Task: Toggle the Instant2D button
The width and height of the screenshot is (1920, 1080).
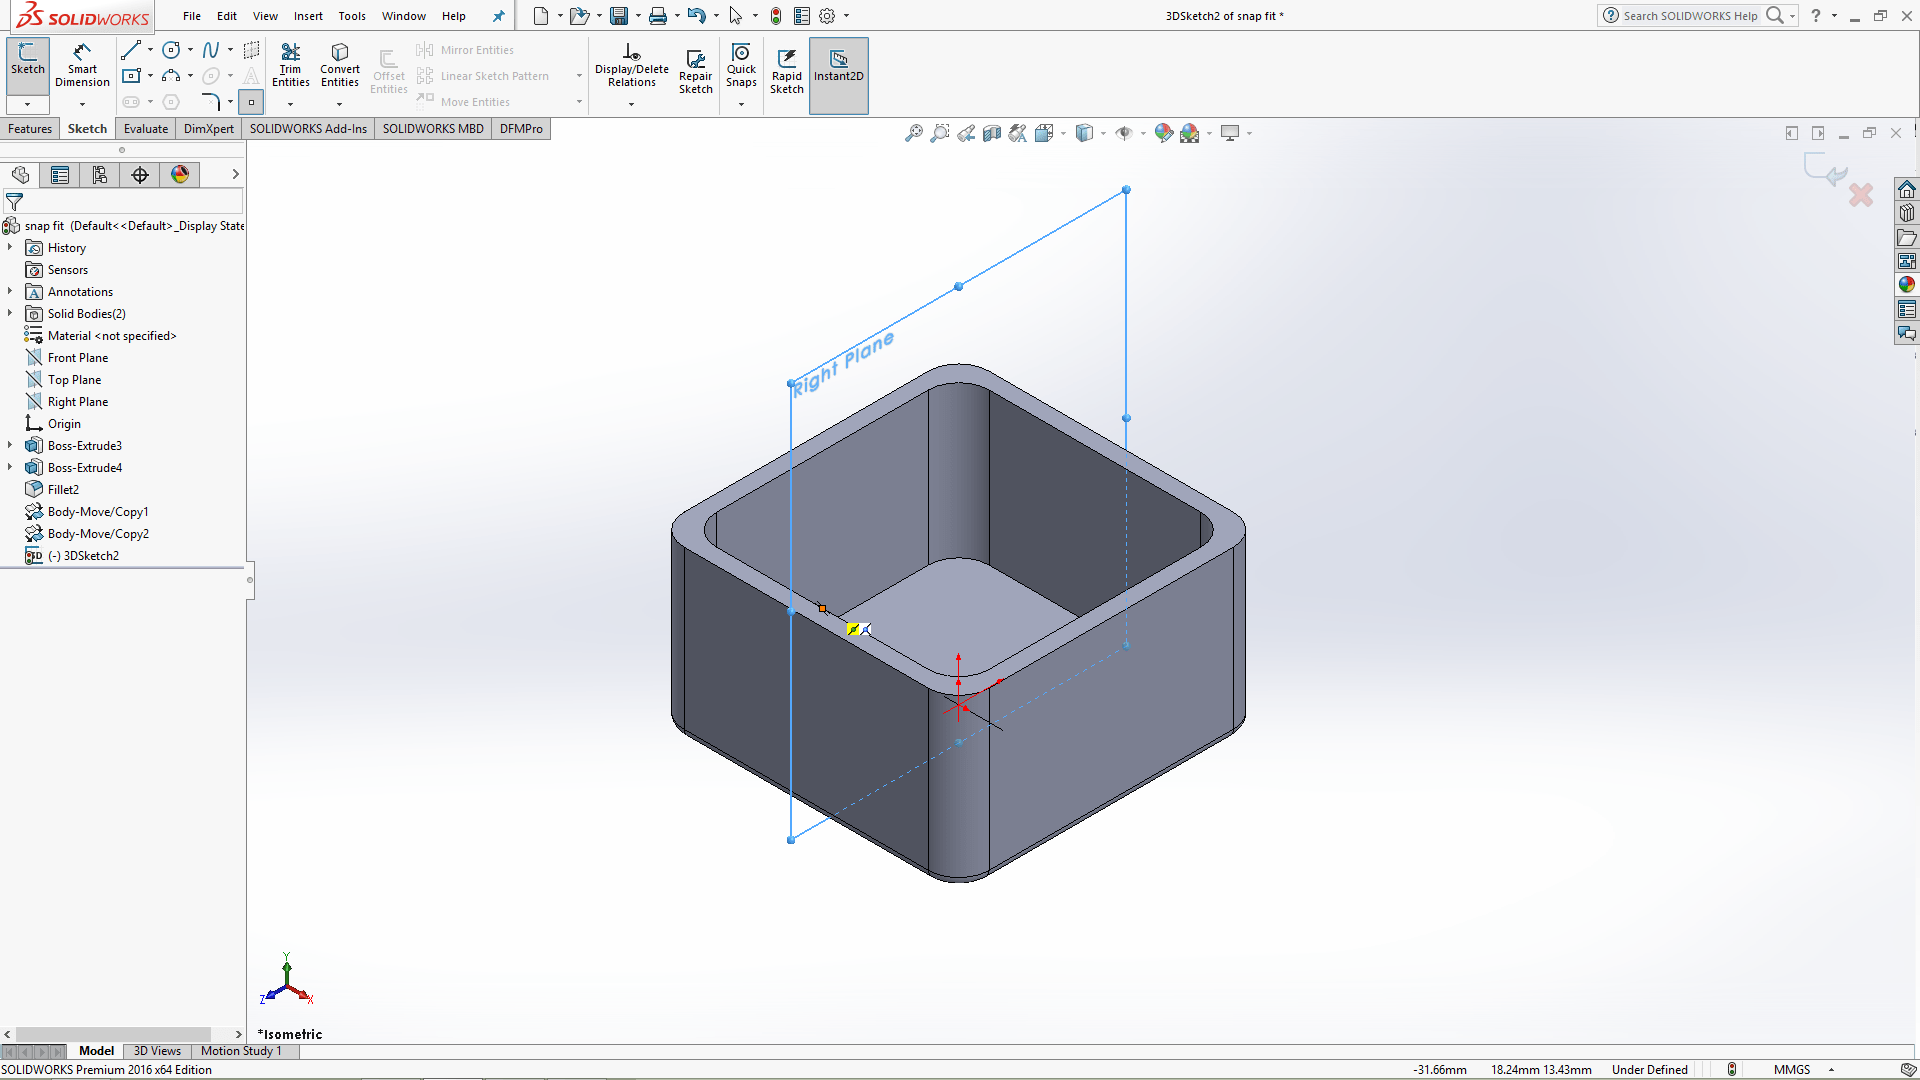Action: click(839, 75)
